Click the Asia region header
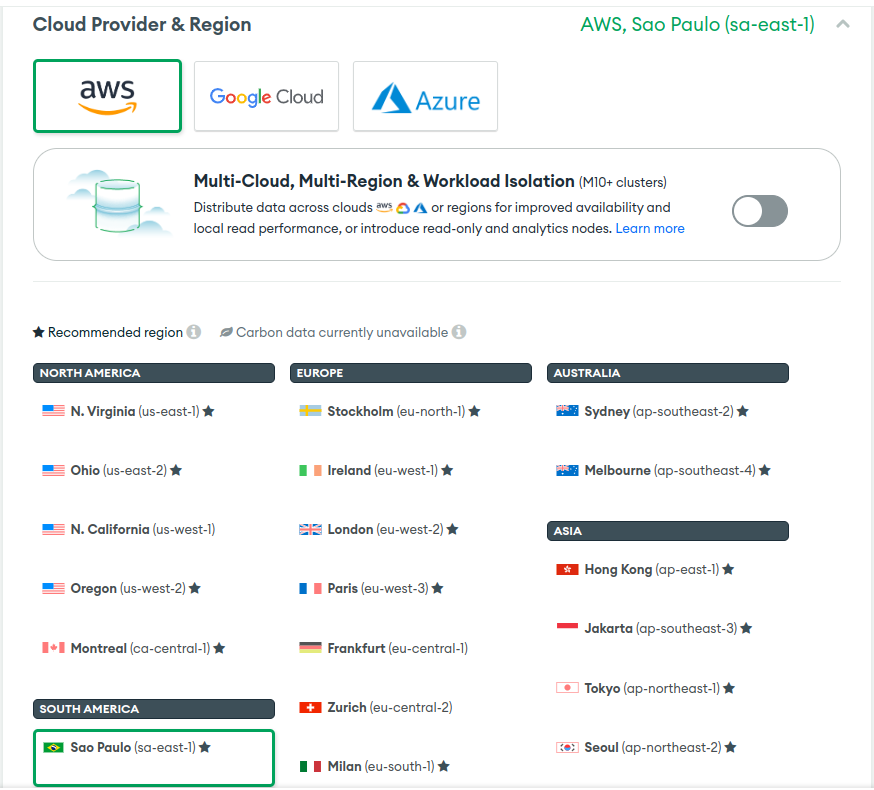 point(668,531)
